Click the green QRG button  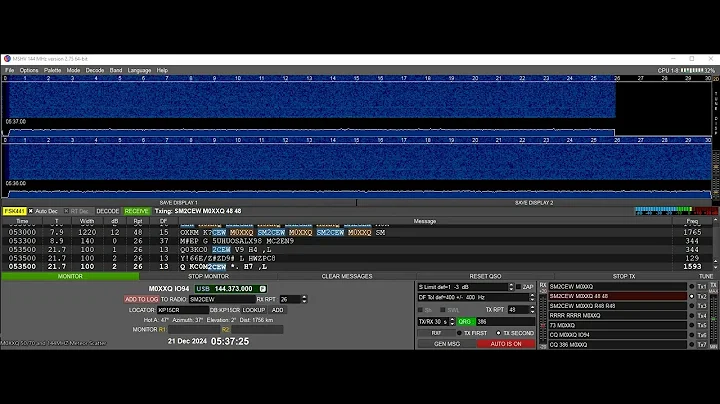click(x=464, y=322)
